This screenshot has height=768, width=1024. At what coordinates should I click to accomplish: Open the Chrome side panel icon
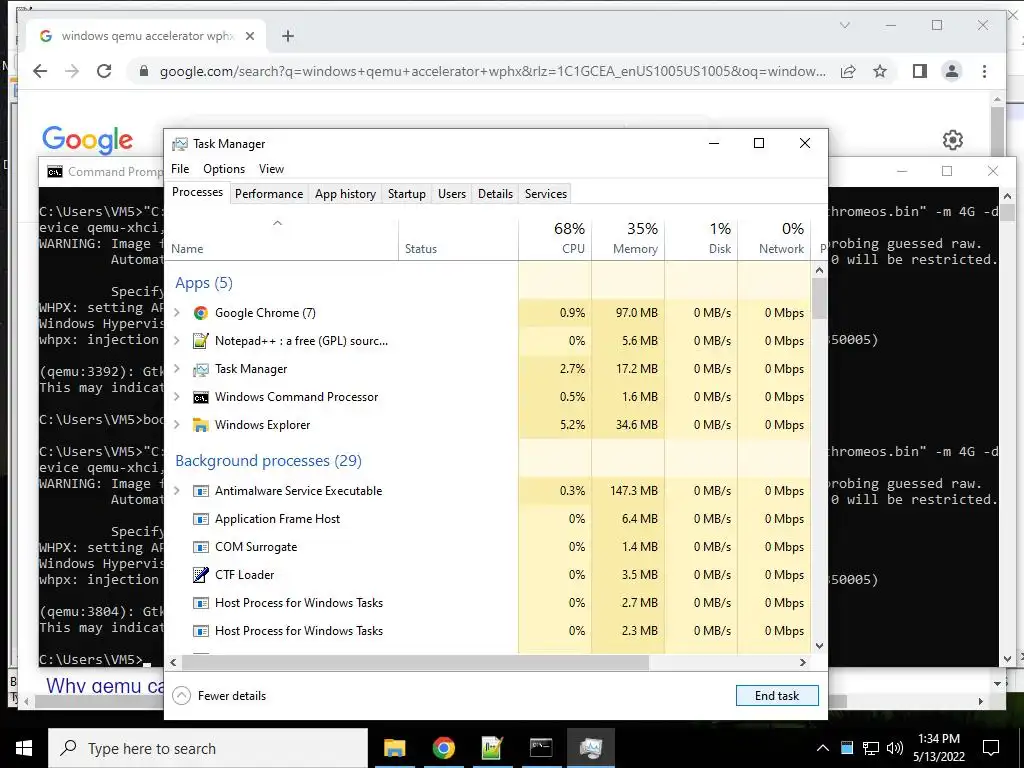[x=920, y=71]
